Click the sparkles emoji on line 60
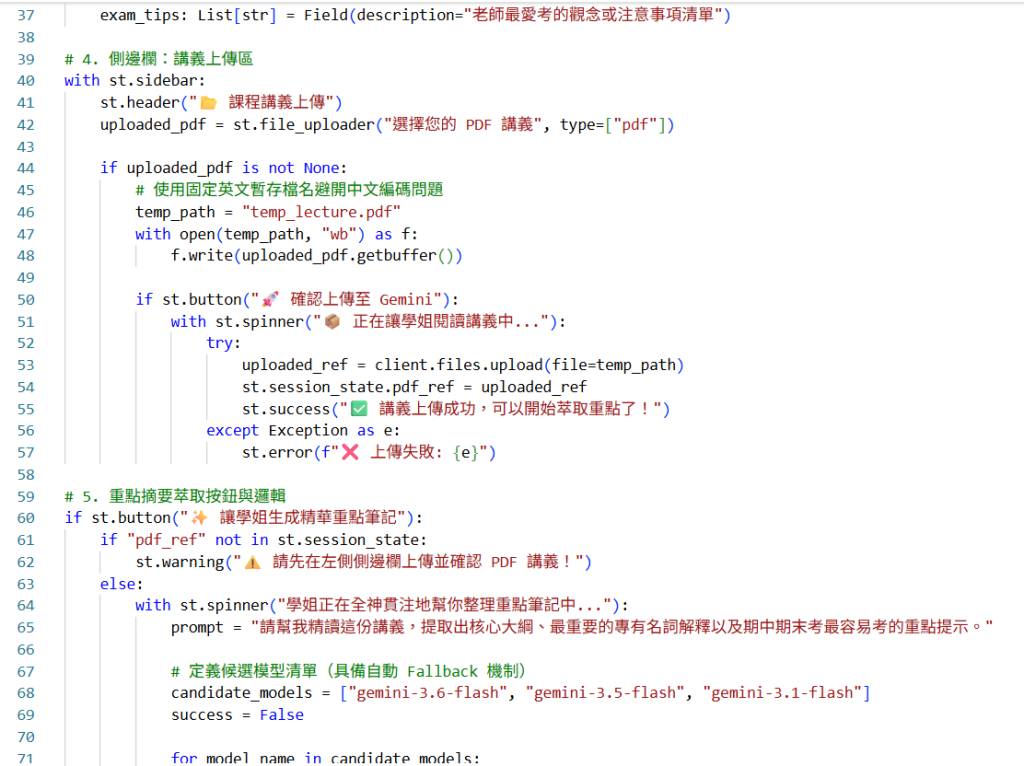 199,518
